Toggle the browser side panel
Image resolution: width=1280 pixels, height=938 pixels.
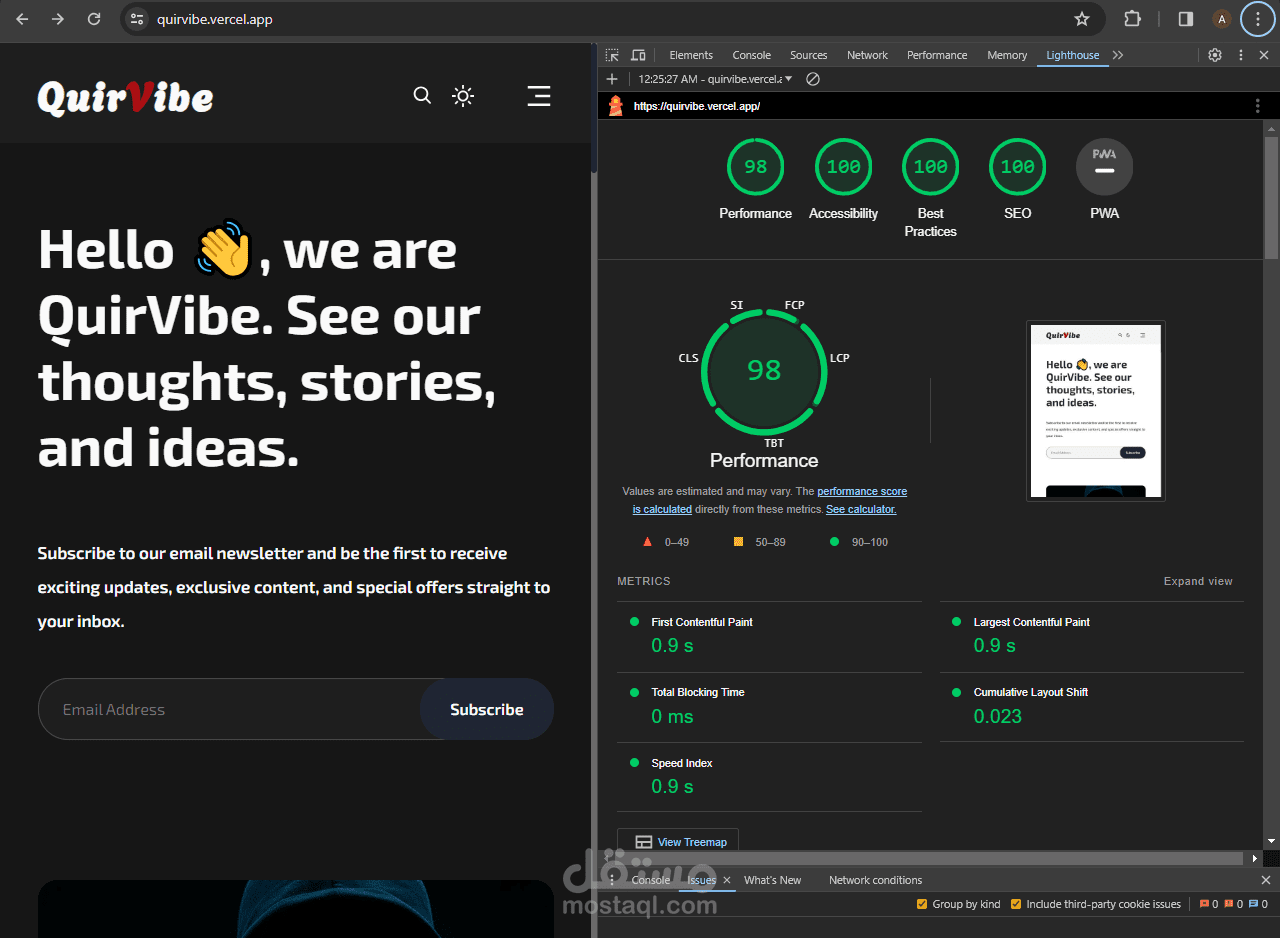point(1185,19)
